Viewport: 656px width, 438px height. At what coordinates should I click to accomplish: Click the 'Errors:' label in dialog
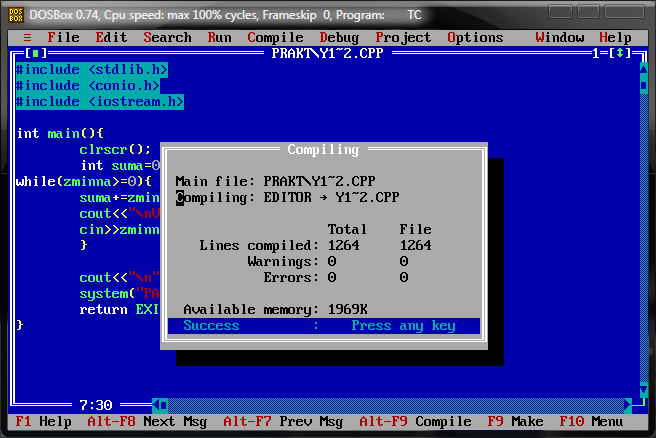click(x=291, y=277)
